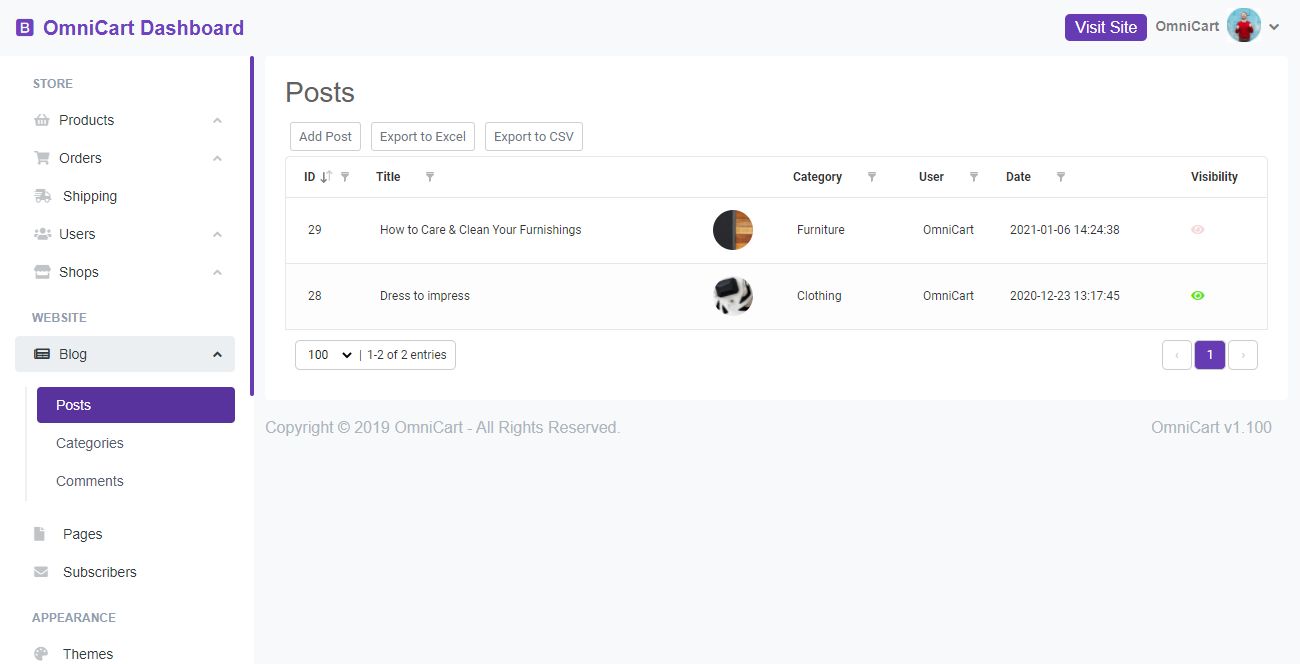Open the OmniCart user account dropdown
This screenshot has height=664, width=1300.
[1274, 27]
